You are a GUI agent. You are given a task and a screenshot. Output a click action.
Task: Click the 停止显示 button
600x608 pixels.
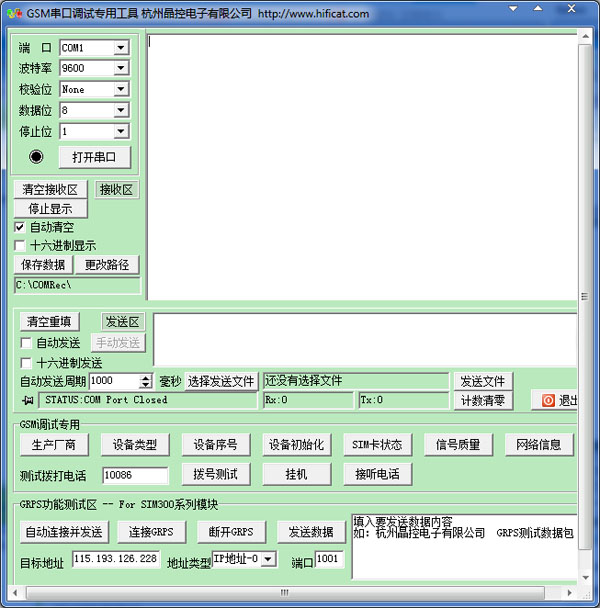click(50, 209)
